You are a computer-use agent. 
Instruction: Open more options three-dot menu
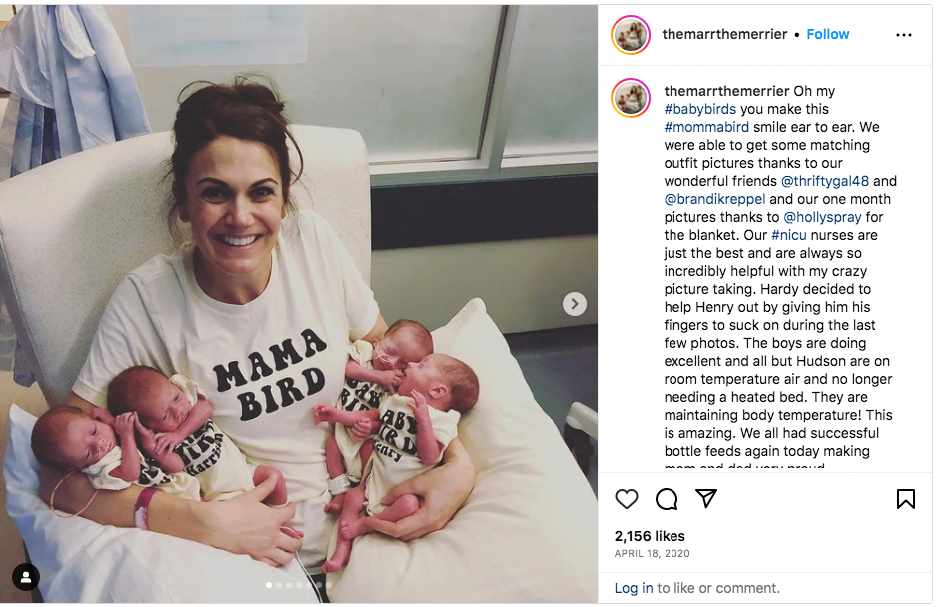pos(904,35)
